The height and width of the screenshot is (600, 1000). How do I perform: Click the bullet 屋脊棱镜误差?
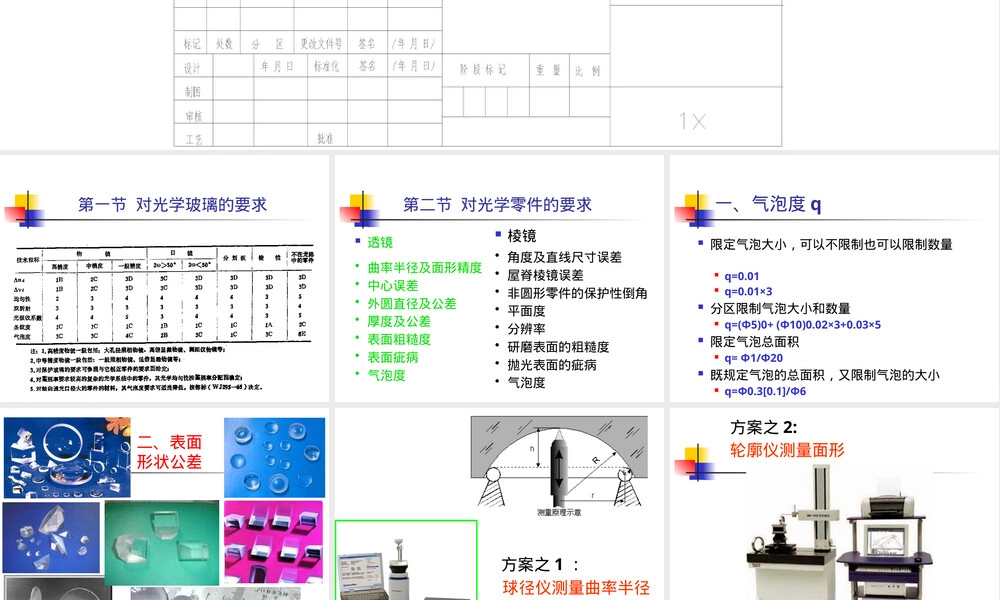coord(545,275)
